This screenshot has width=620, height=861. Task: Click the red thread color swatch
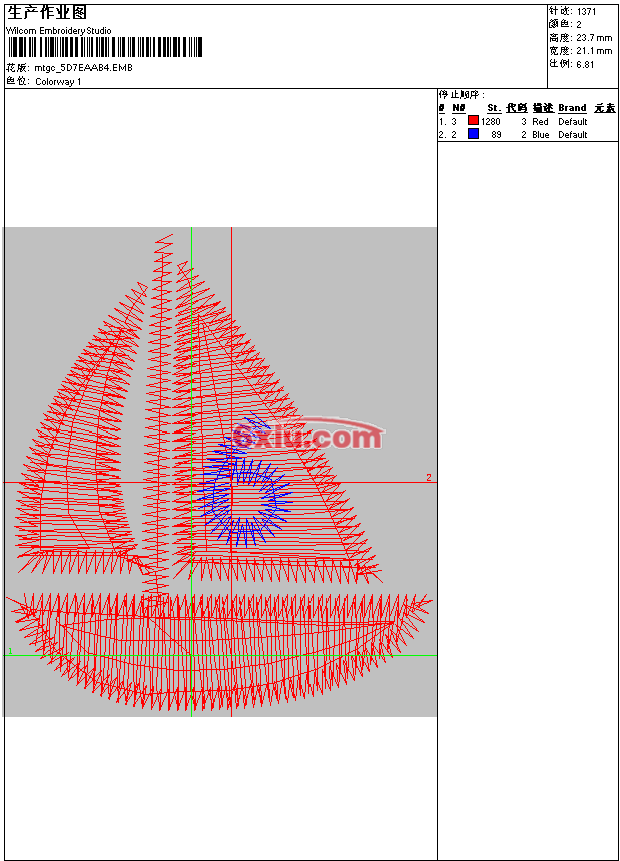[473, 120]
